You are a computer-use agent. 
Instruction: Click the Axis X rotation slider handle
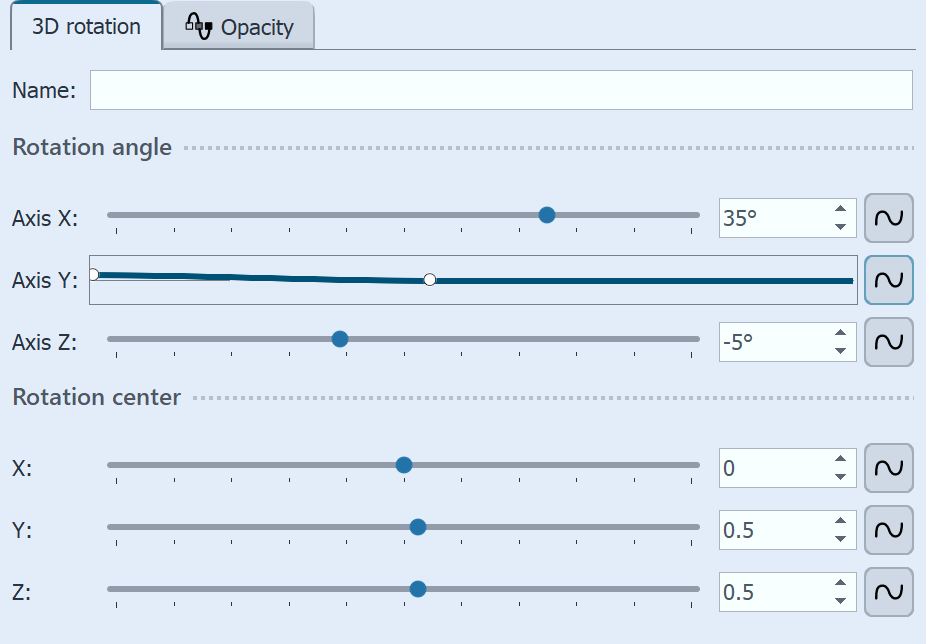pos(548,214)
